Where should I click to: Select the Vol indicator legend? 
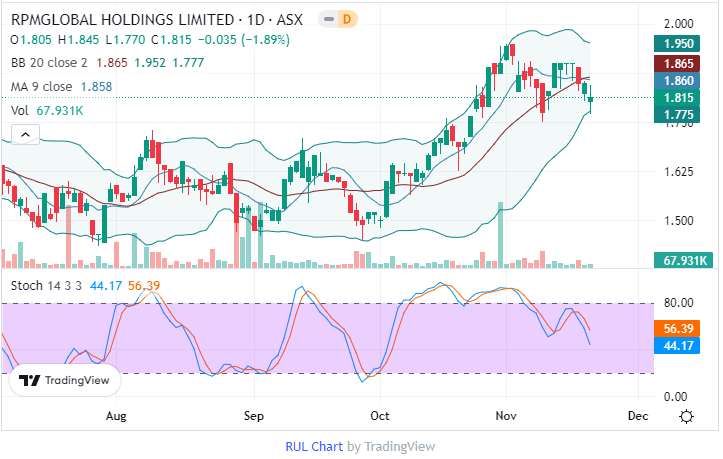pyautogui.click(x=20, y=111)
